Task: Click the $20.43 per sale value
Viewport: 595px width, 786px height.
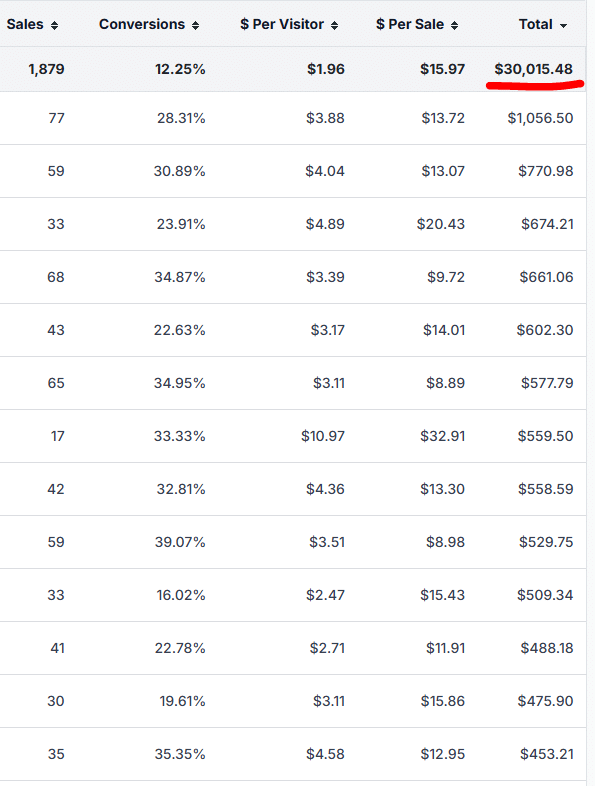Action: pos(441,224)
